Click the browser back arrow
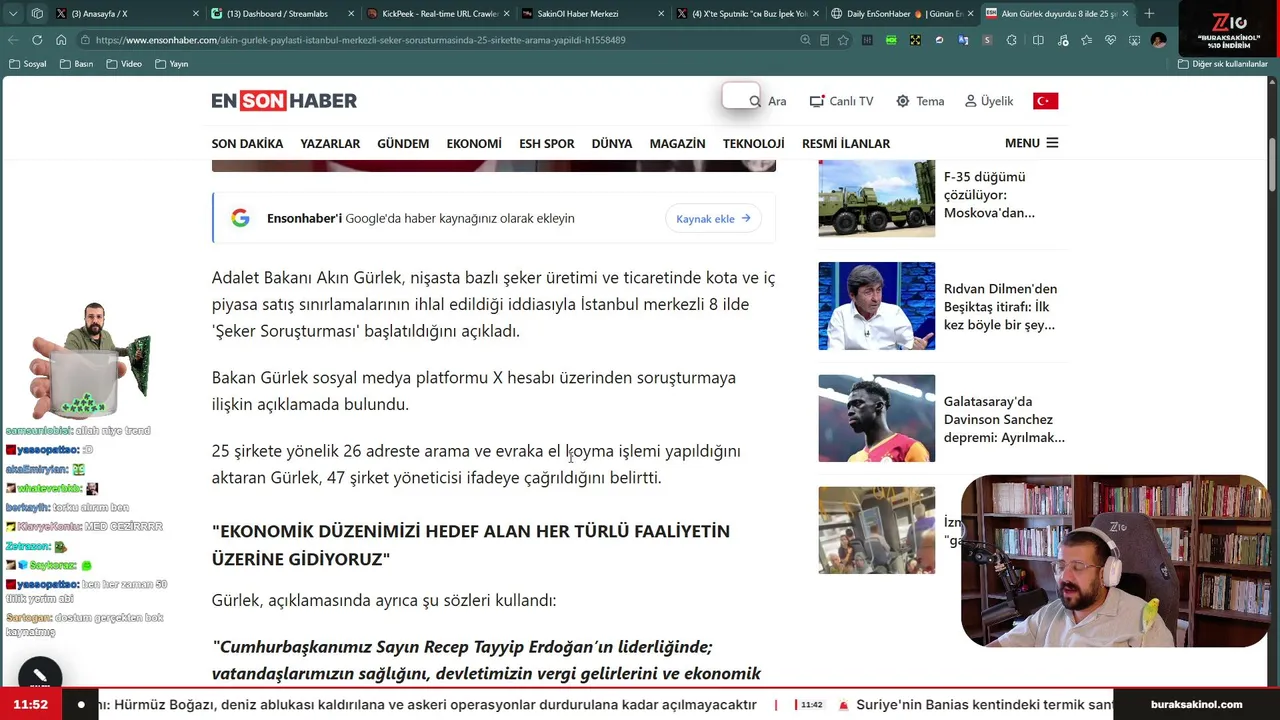 (x=13, y=40)
